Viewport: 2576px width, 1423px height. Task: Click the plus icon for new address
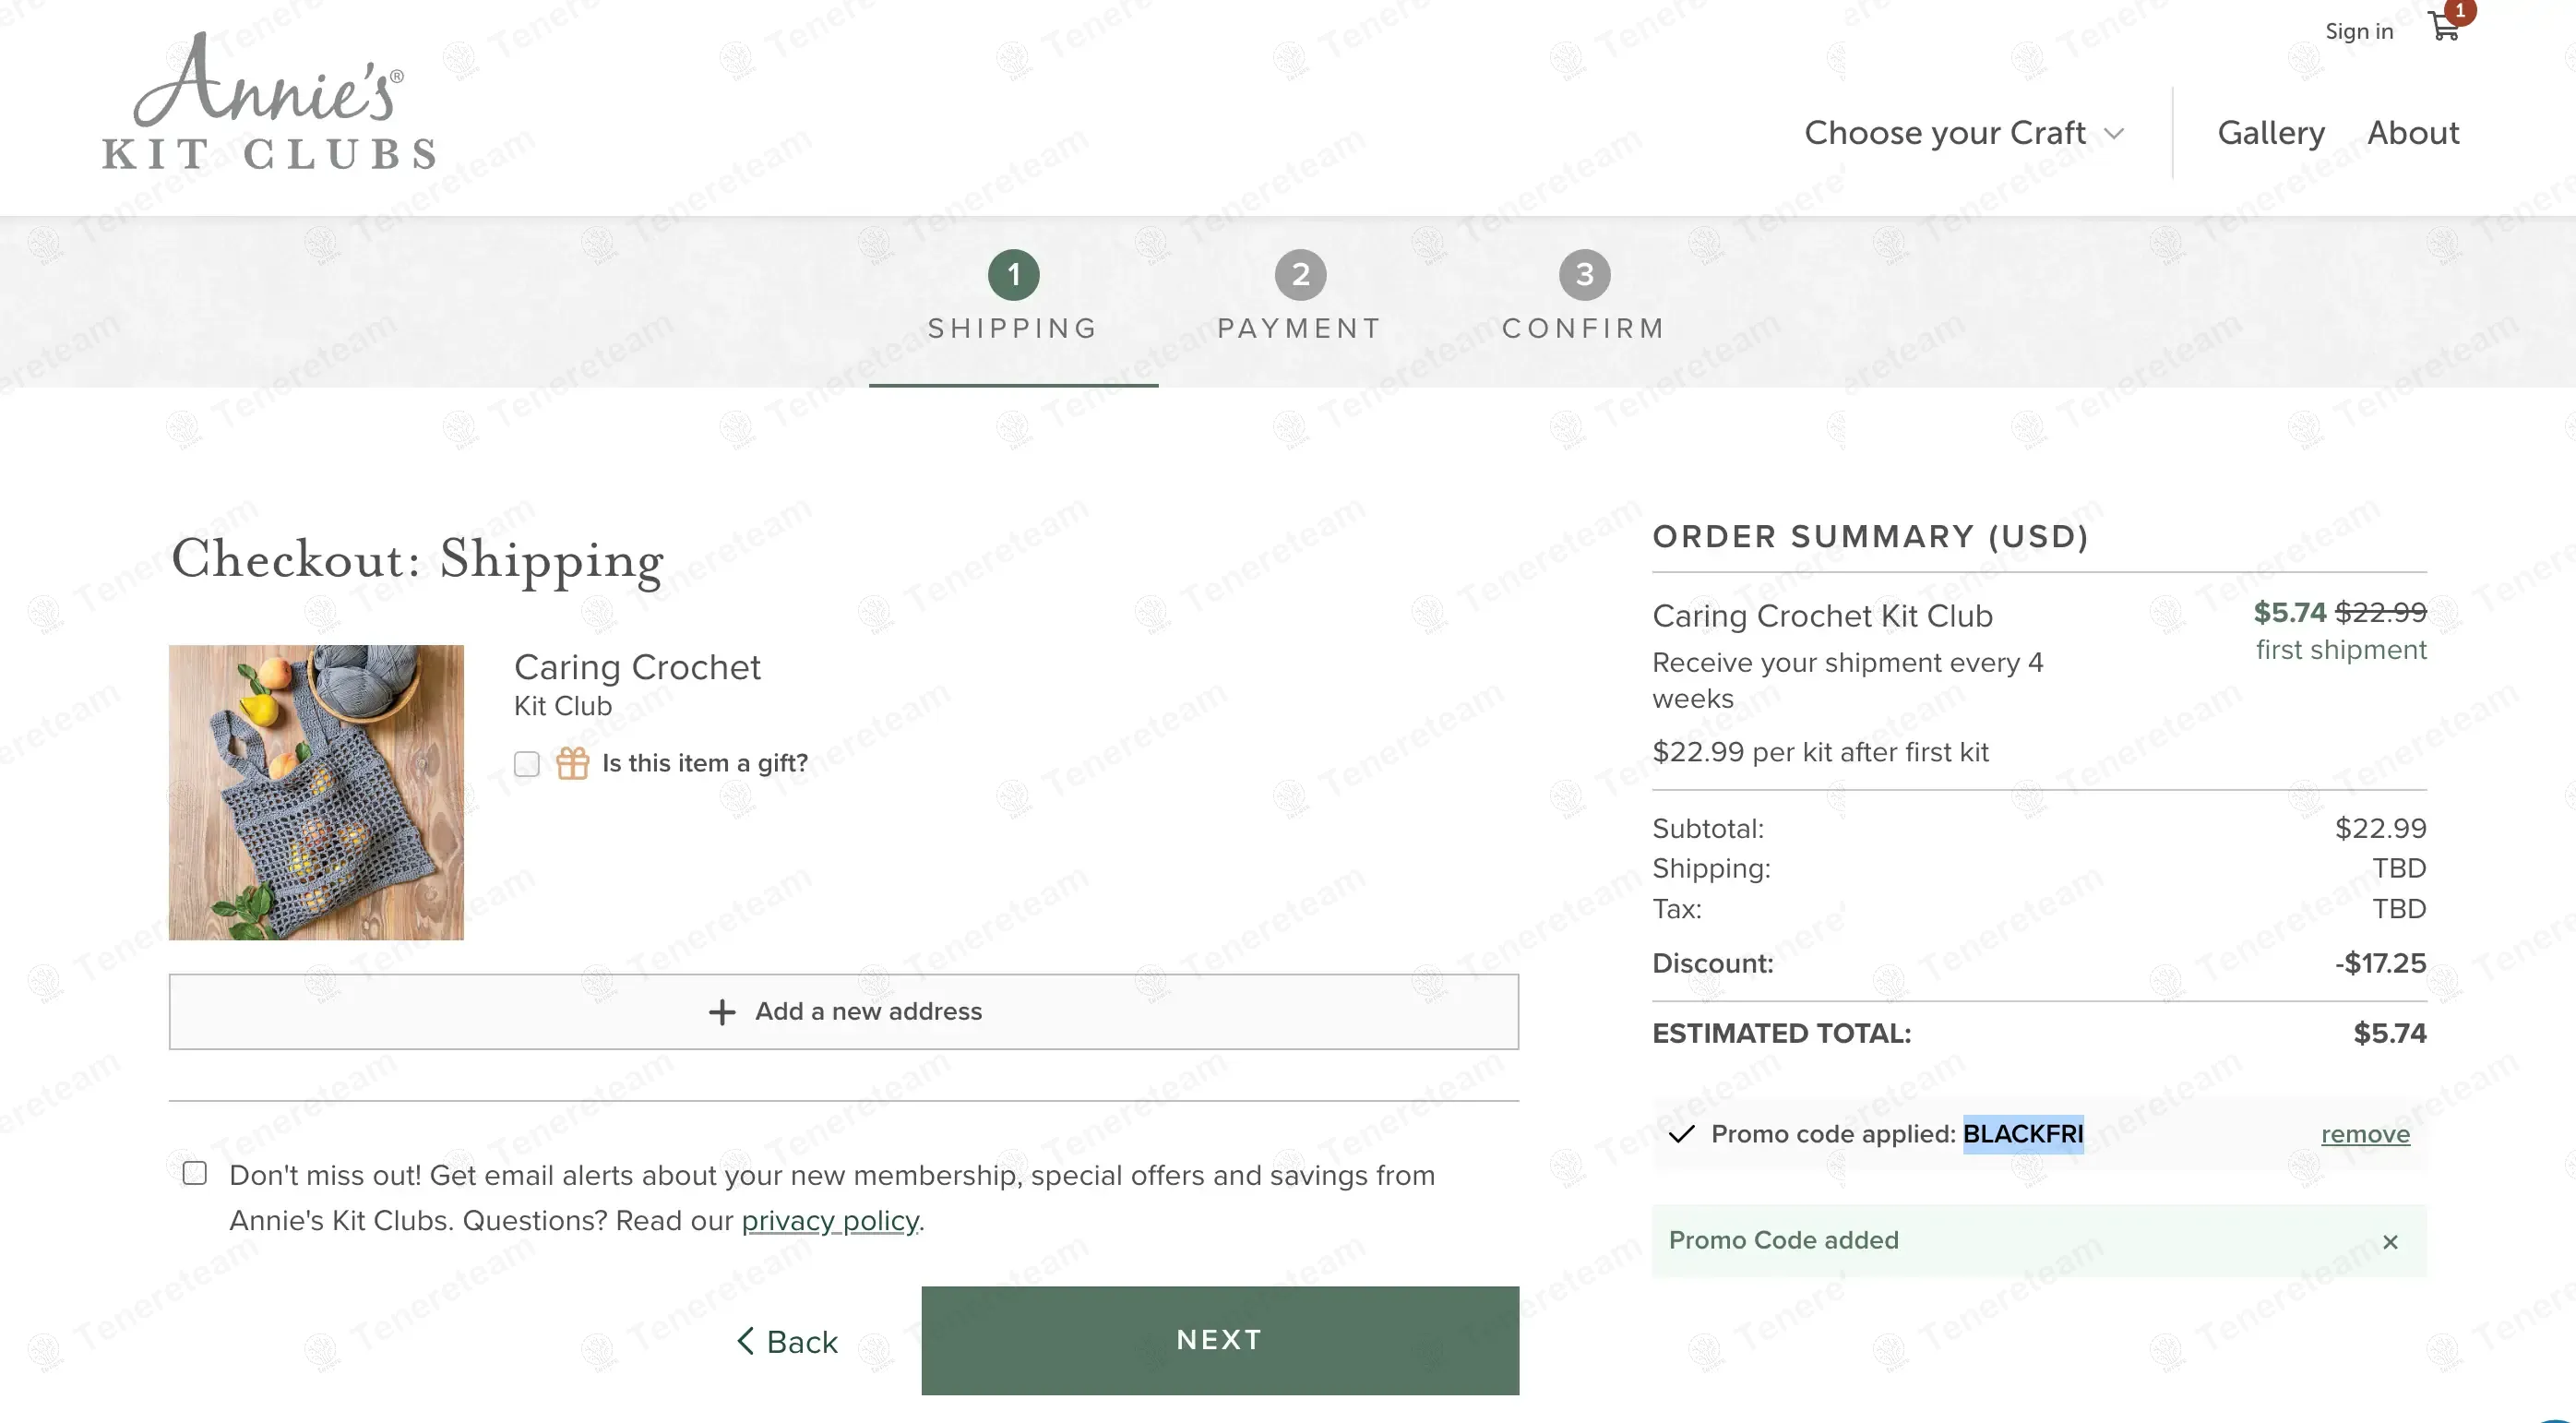pyautogui.click(x=721, y=1012)
